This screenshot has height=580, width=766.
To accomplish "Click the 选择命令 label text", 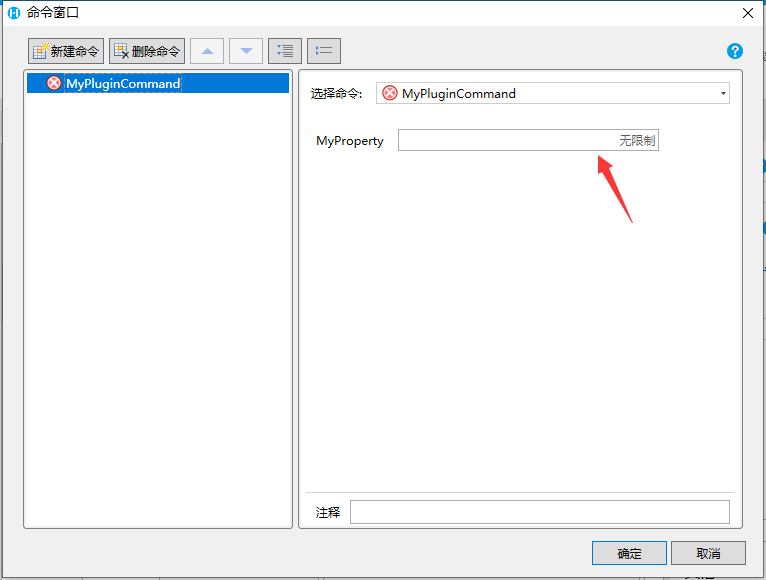I will pos(337,94).
